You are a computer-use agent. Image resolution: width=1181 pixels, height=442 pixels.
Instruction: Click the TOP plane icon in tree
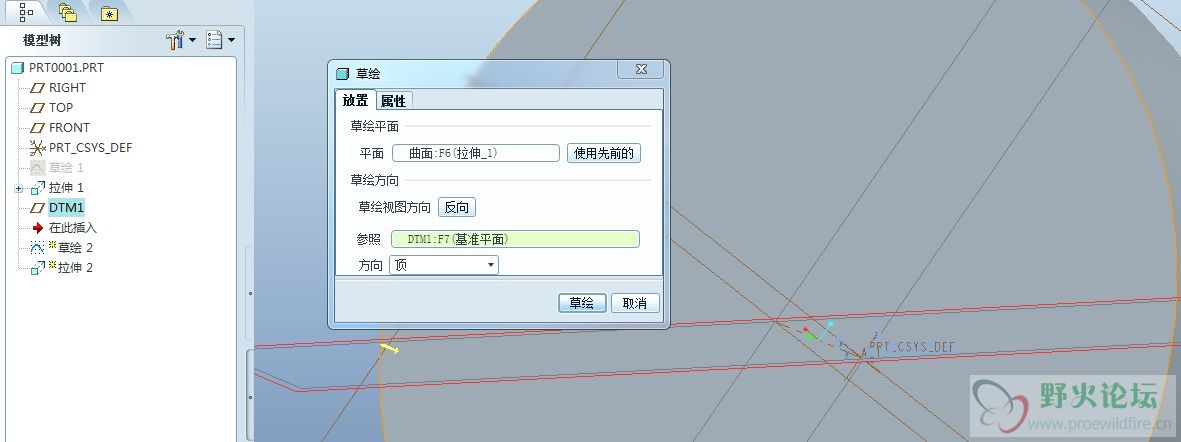tap(38, 108)
